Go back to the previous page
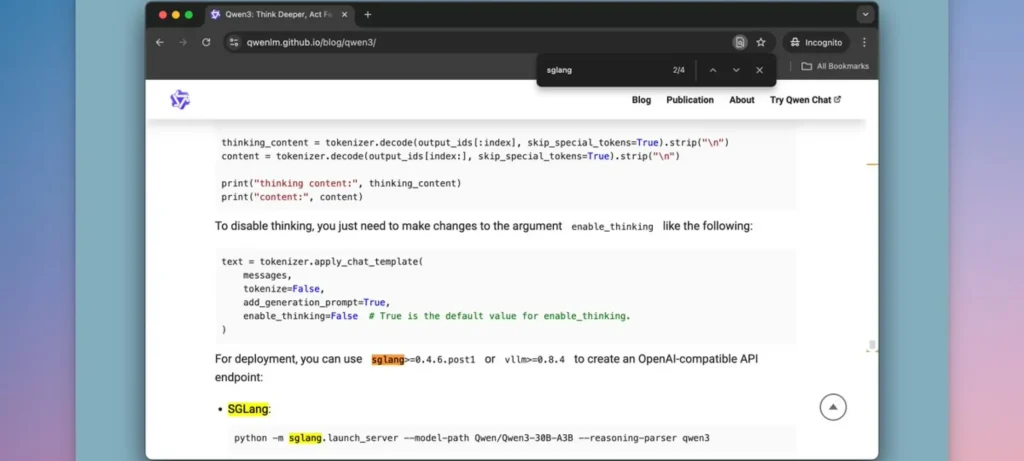This screenshot has width=1024, height=461. pyautogui.click(x=160, y=42)
